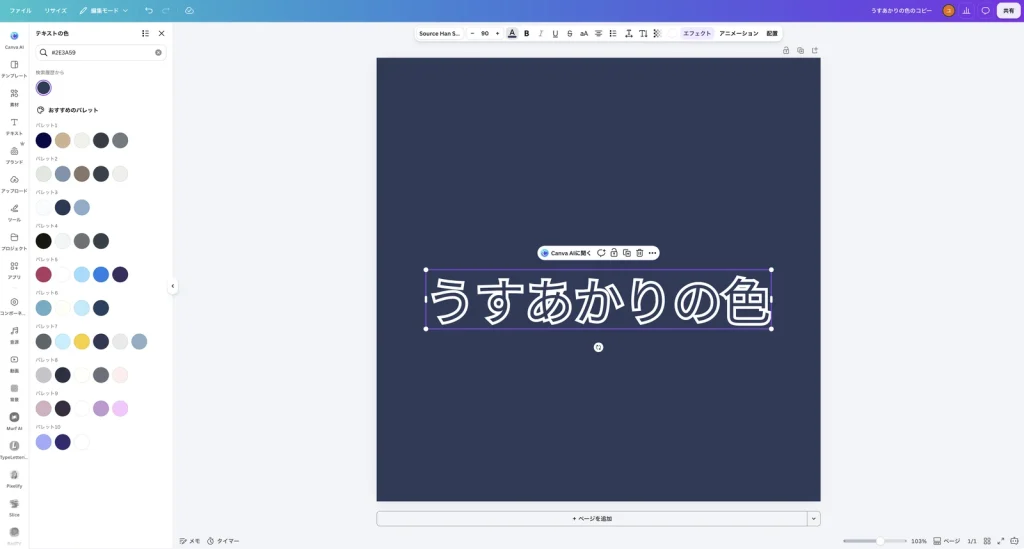Click the 共有 share button
Screen dimensions: 1024x549
point(1008,10)
